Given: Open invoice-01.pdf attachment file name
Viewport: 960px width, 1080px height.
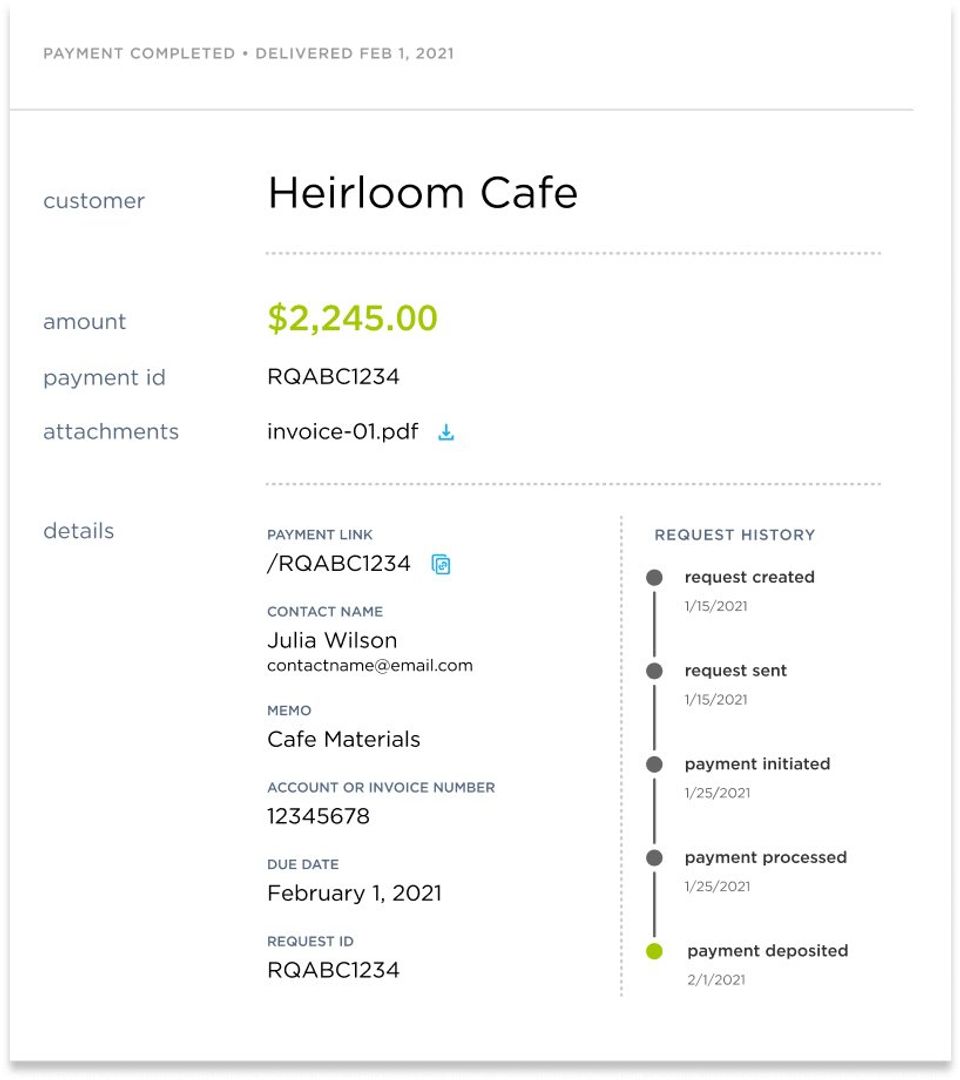Looking at the screenshot, I should (x=342, y=432).
